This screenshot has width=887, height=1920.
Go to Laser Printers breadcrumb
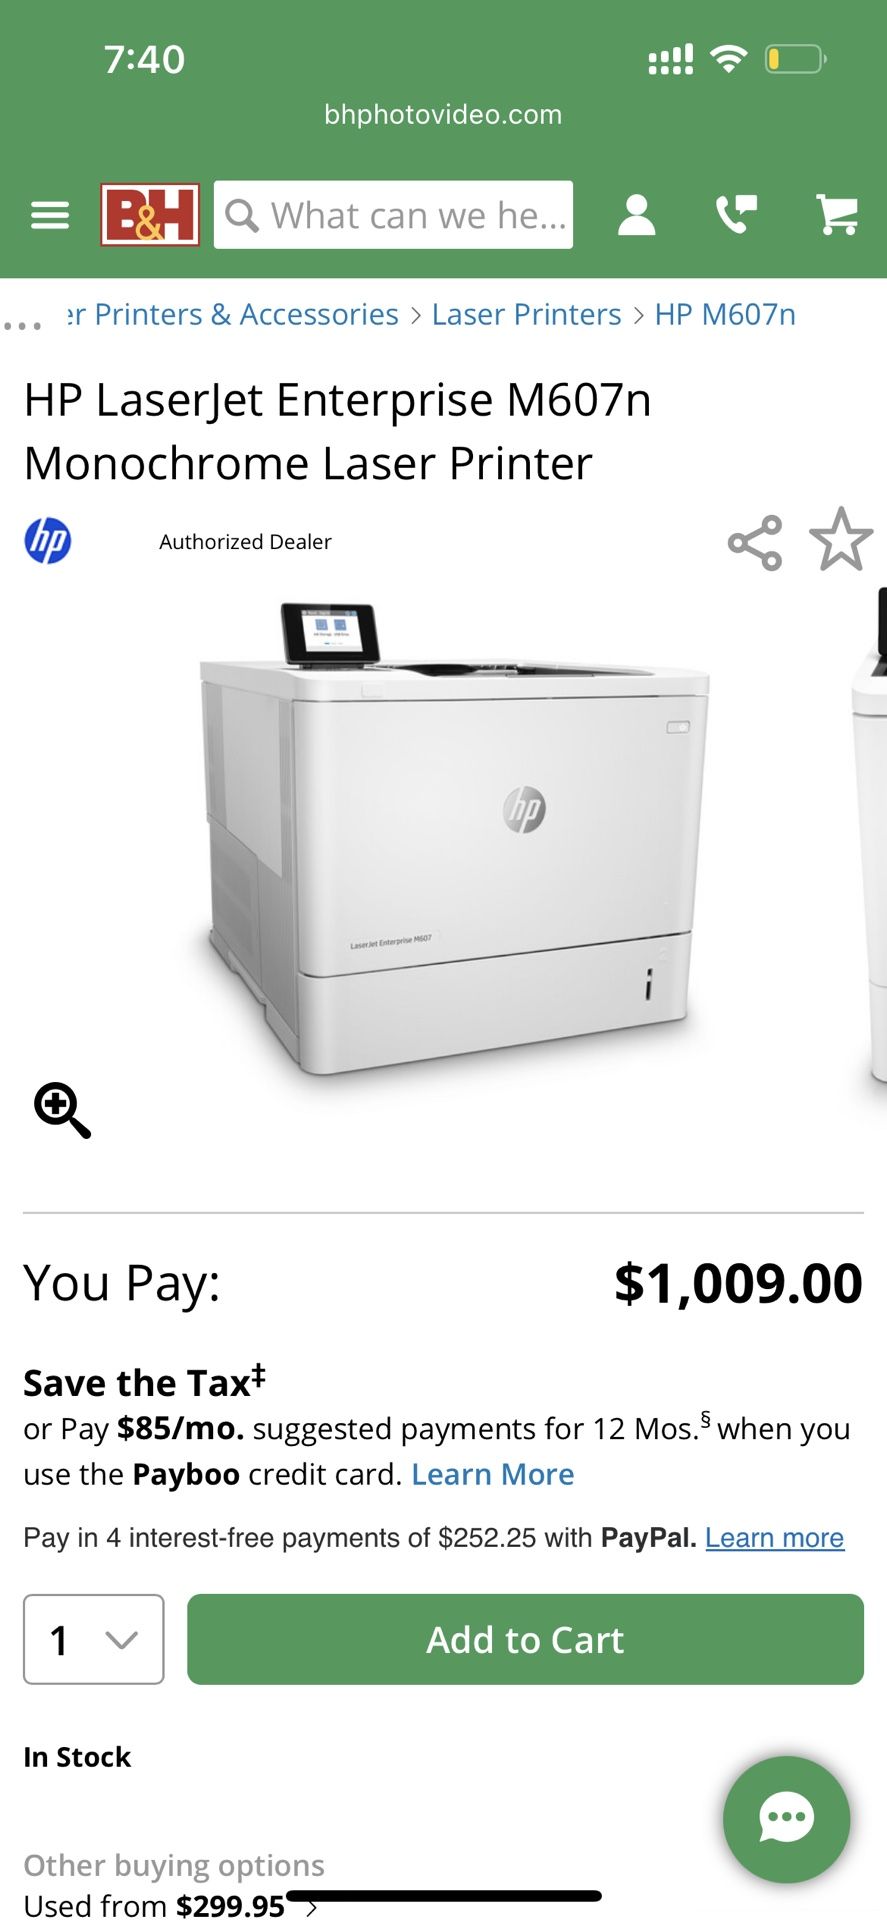pos(526,314)
